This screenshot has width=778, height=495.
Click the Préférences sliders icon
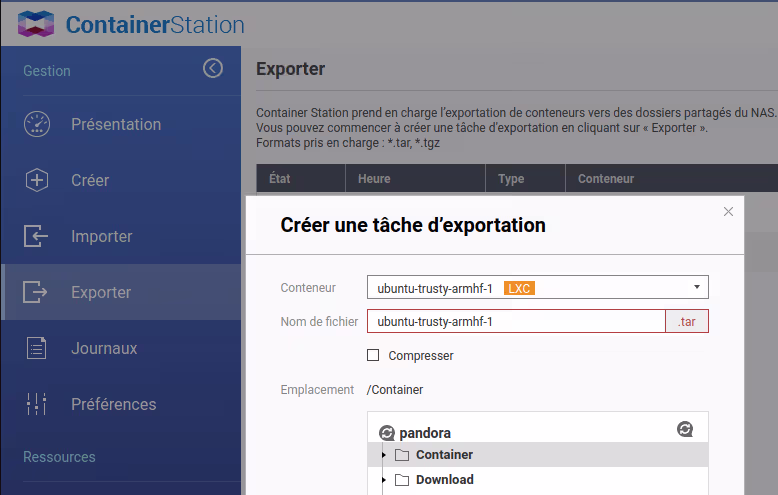click(37, 405)
